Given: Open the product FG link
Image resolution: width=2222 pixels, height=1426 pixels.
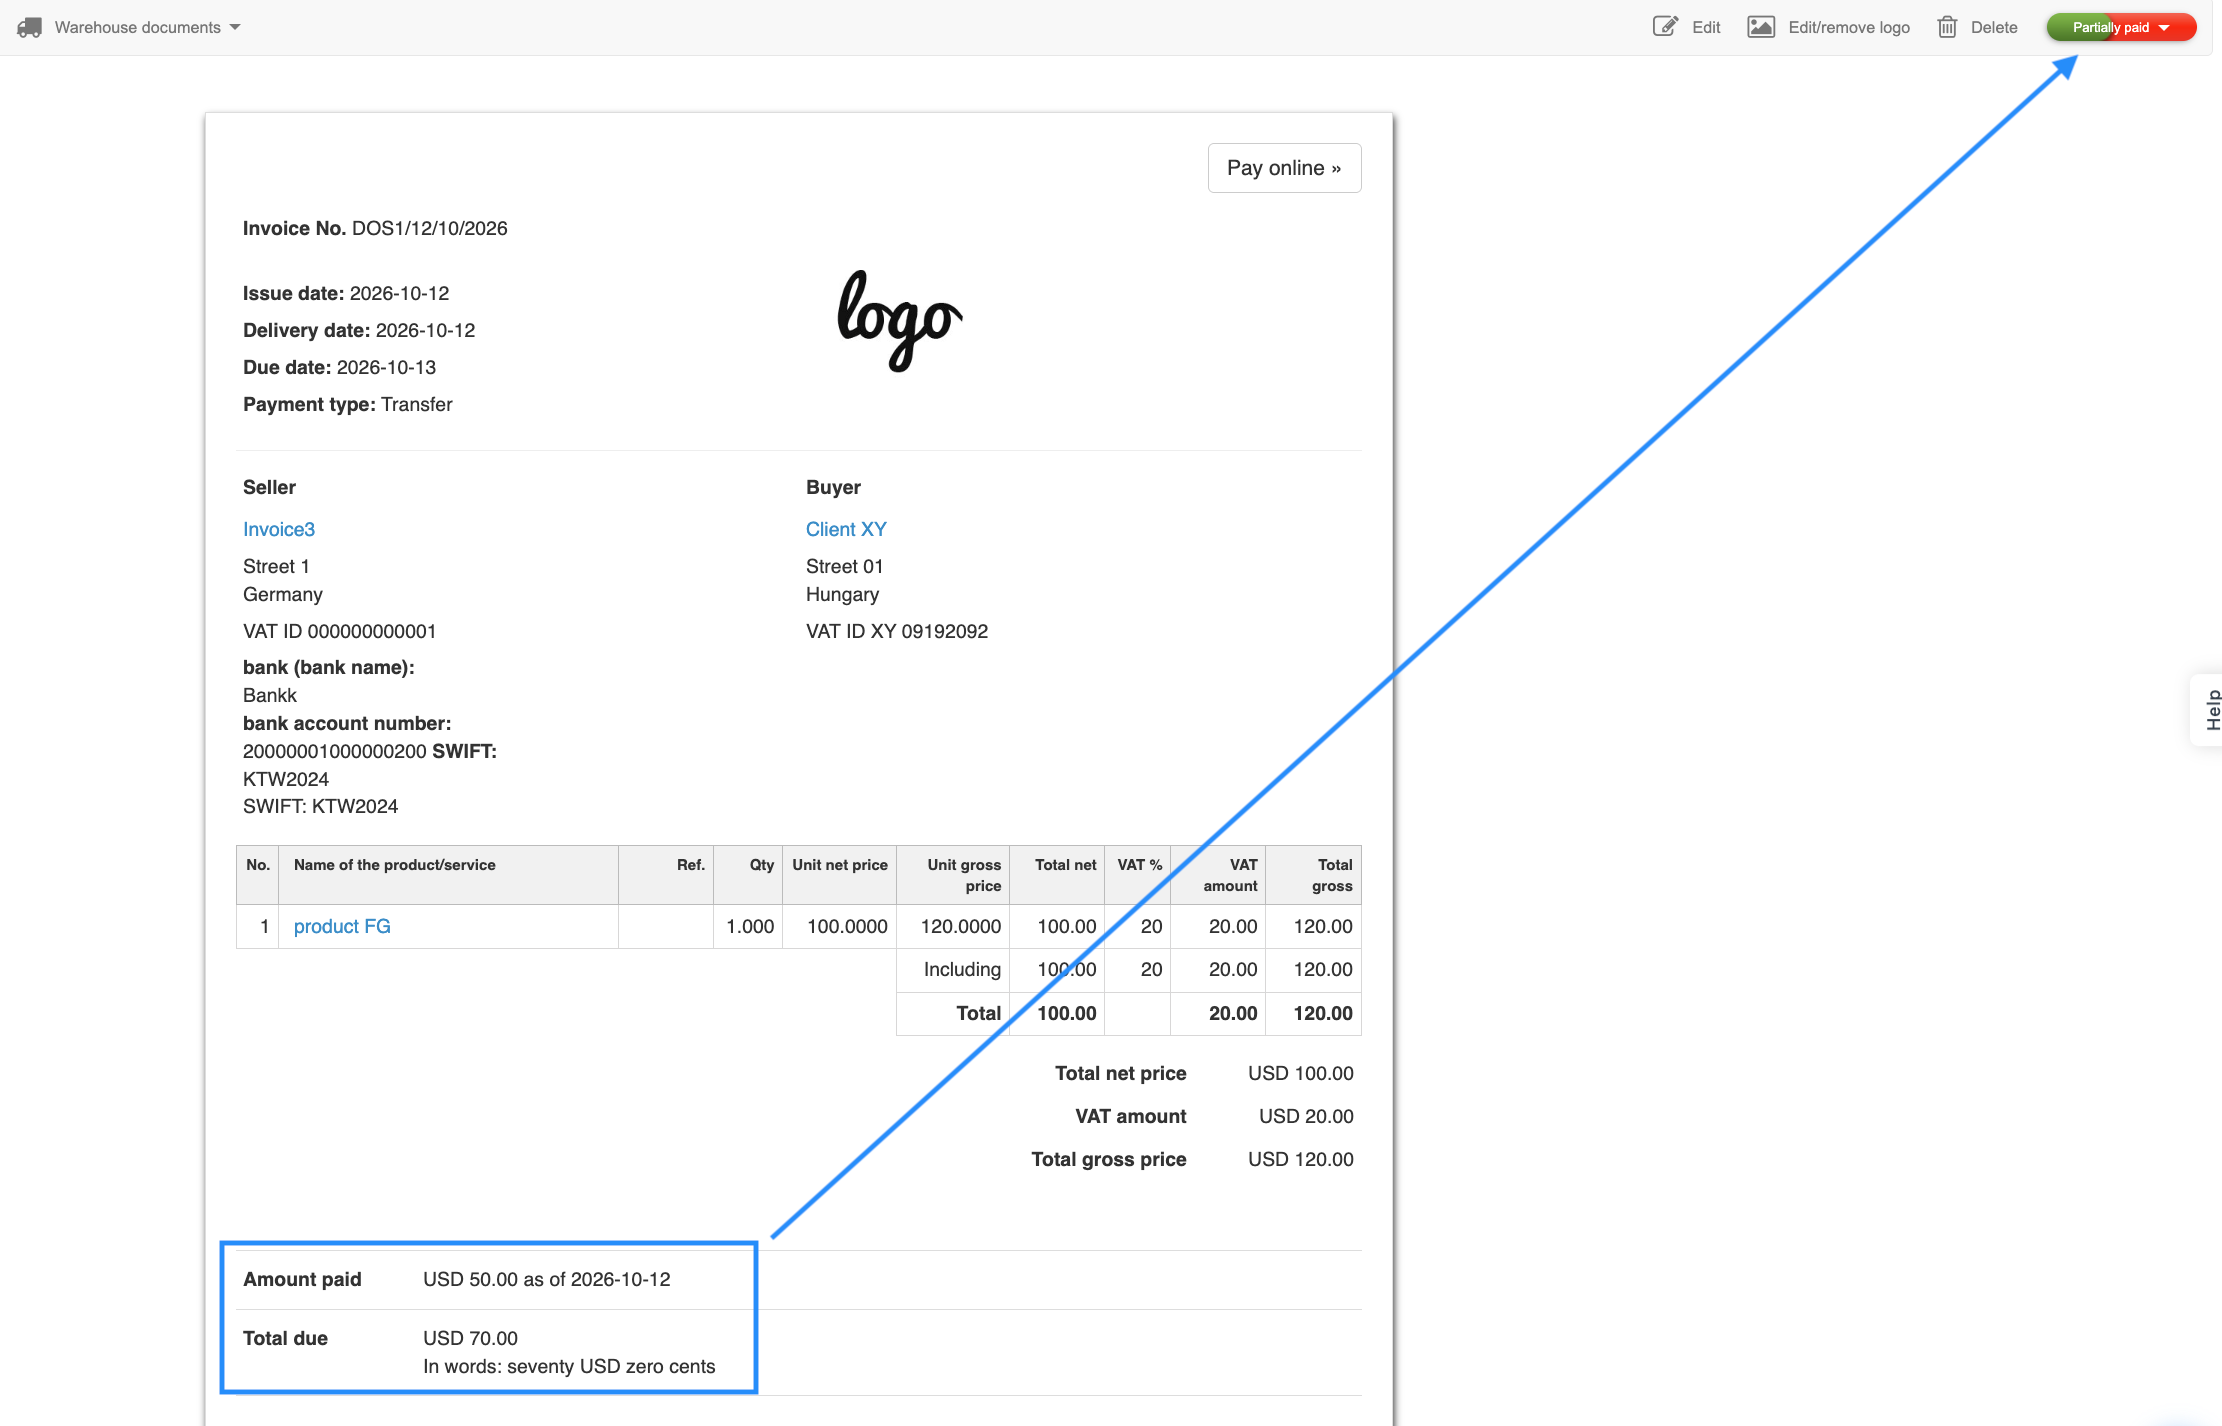Looking at the screenshot, I should click(x=342, y=926).
